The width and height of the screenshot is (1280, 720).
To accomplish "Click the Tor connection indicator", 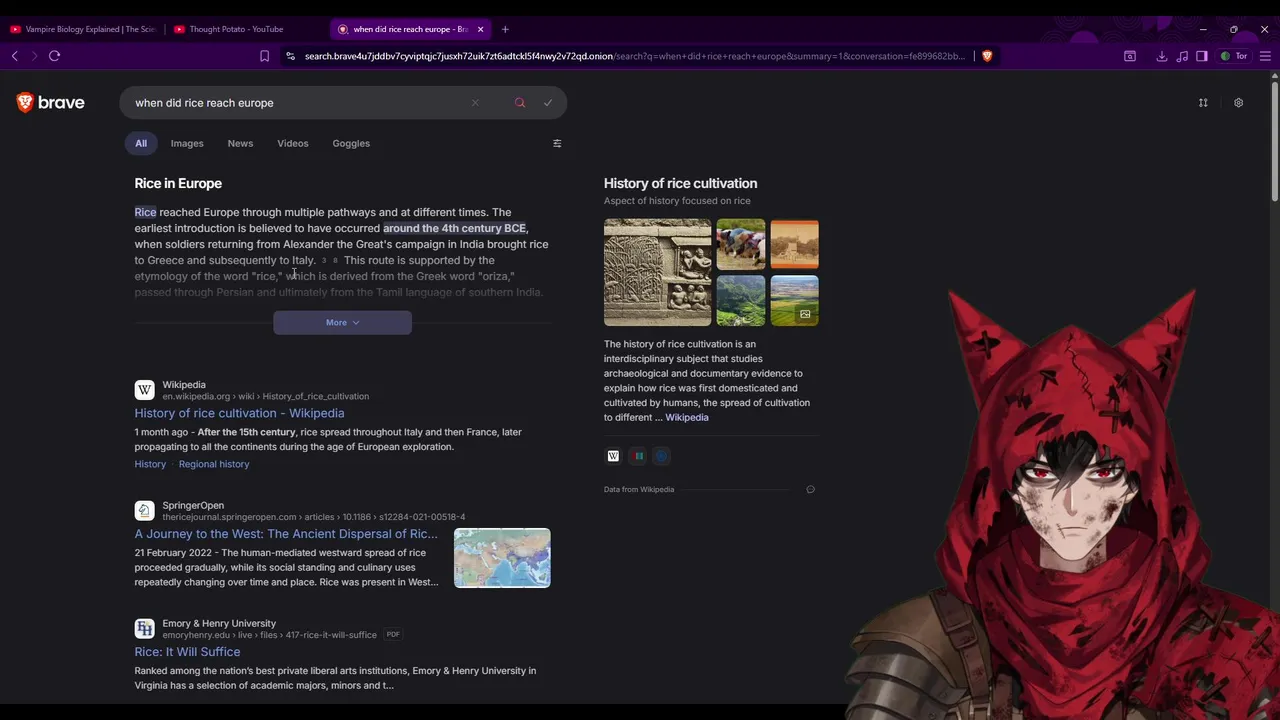I will [x=1234, y=56].
